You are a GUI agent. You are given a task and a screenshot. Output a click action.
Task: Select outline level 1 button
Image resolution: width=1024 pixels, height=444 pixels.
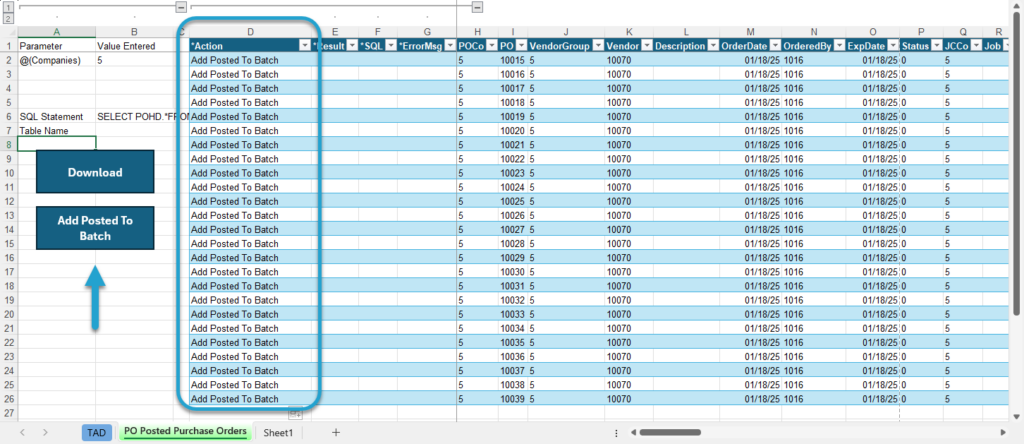tap(8, 7)
